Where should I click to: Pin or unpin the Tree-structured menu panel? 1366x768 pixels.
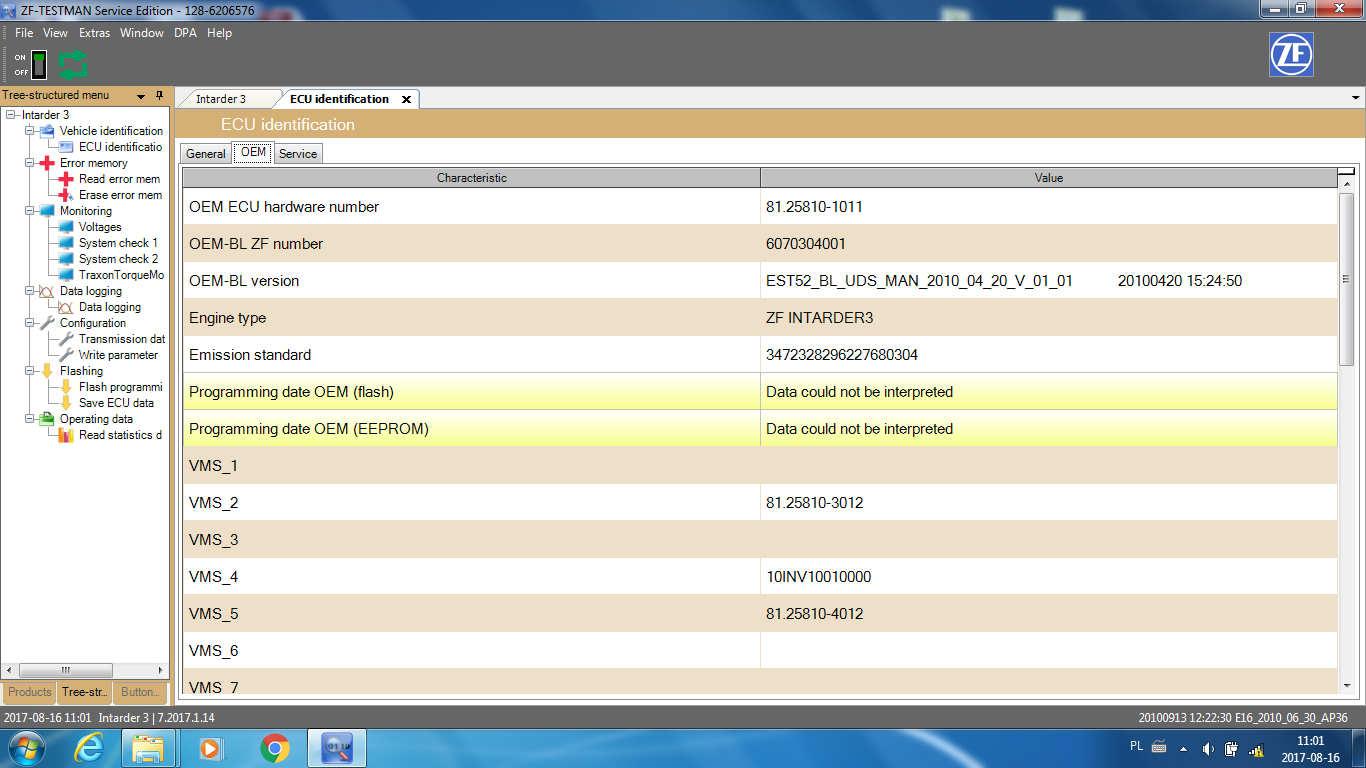click(158, 96)
